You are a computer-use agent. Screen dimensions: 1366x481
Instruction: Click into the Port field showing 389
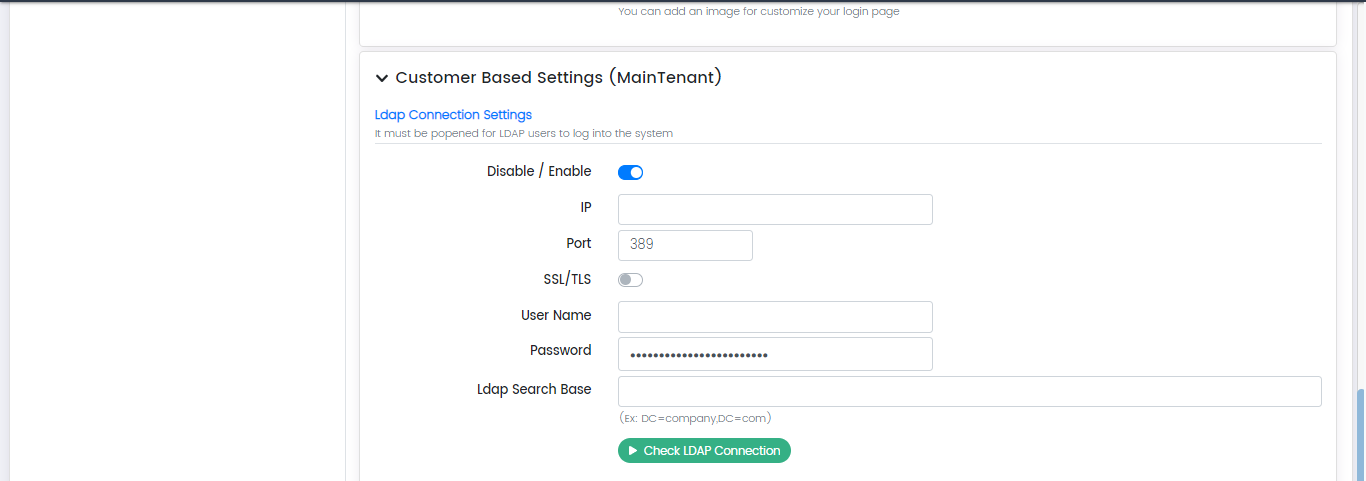[685, 245]
